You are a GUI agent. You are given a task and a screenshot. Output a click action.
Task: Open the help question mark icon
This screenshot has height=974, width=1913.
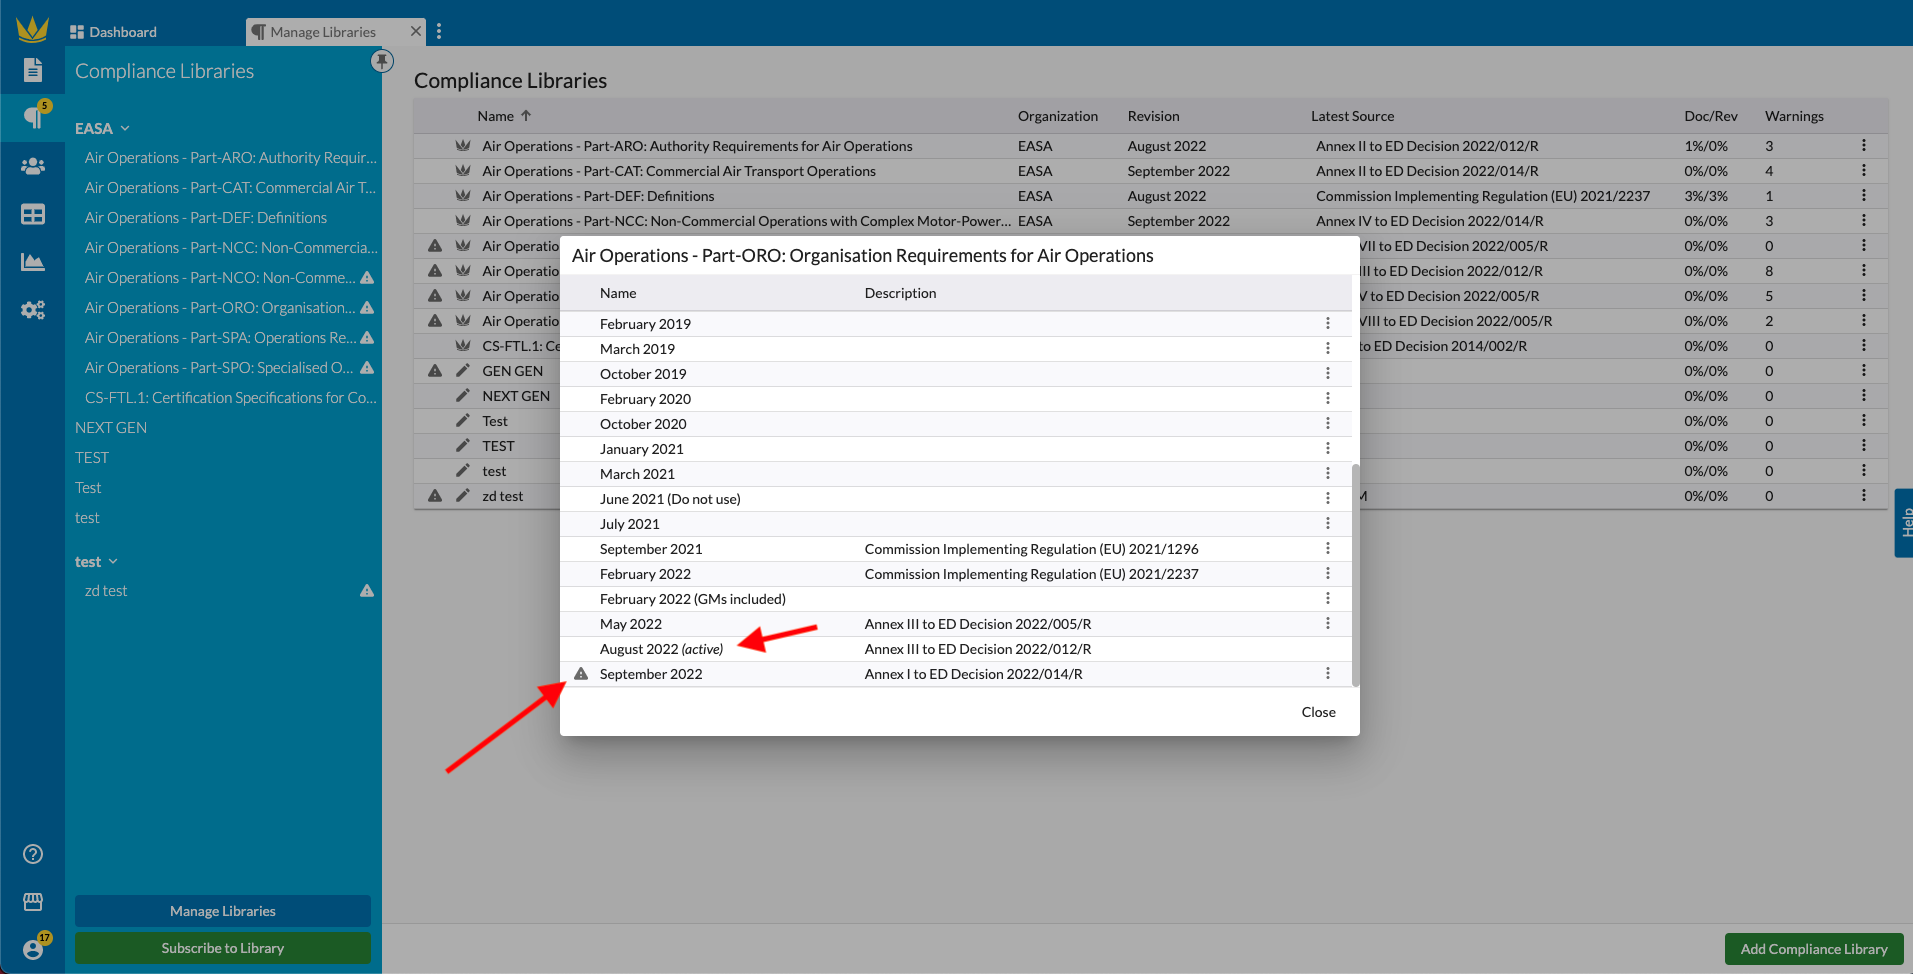33,854
